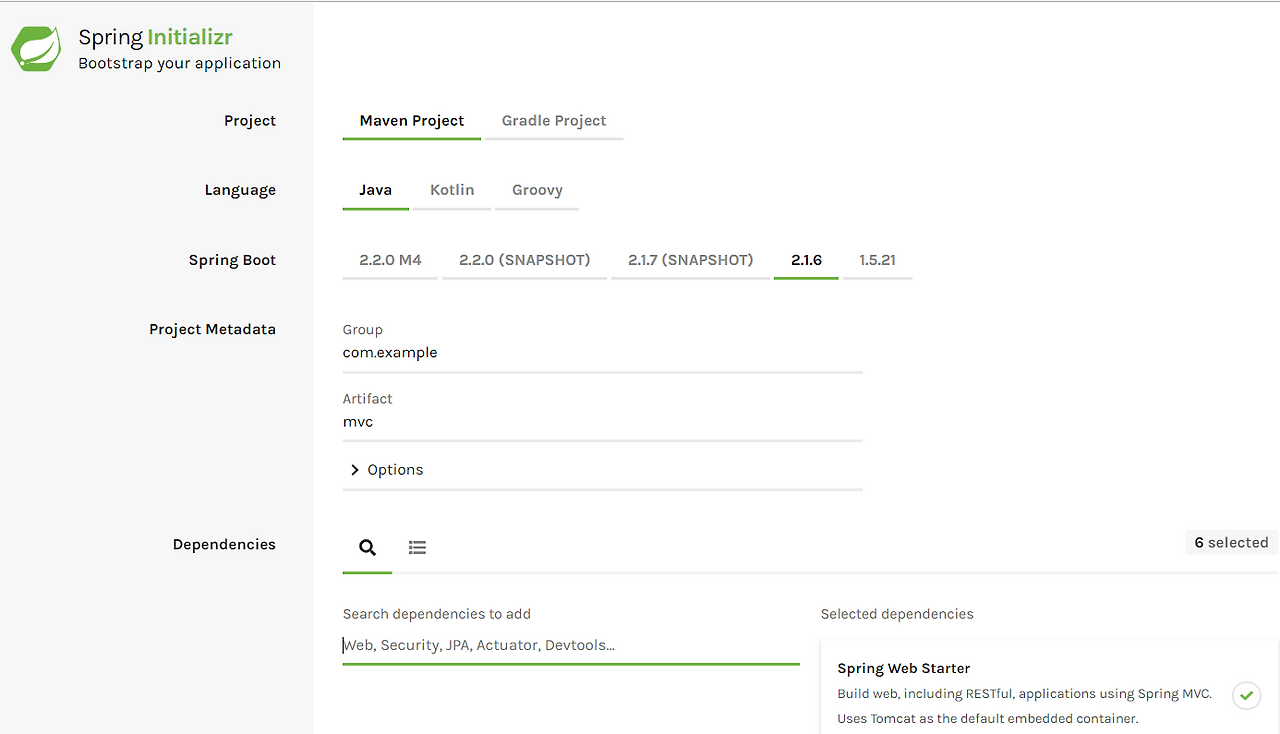Screen dimensions: 1280x734
Task: Select Spring Boot version 2.2.0 M4
Action: tap(390, 260)
